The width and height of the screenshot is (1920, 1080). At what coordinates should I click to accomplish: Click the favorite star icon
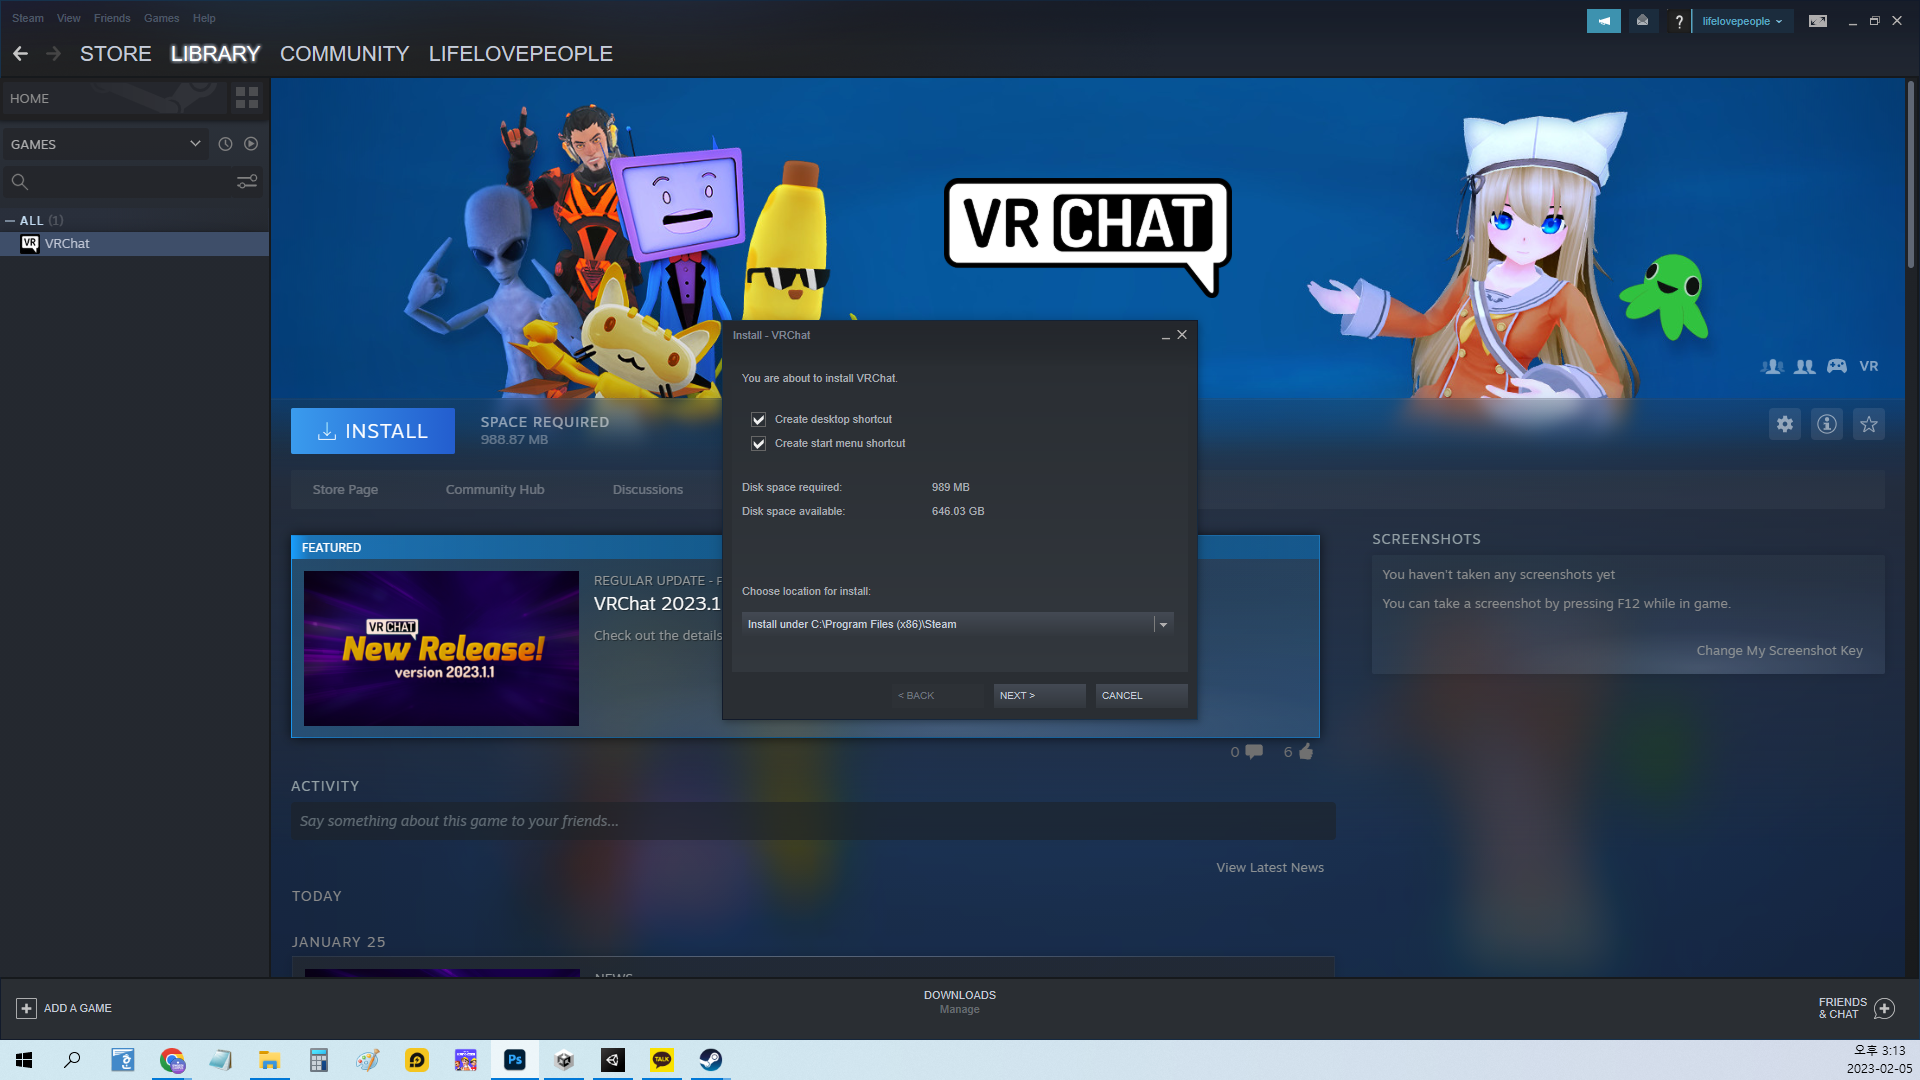coord(1868,424)
